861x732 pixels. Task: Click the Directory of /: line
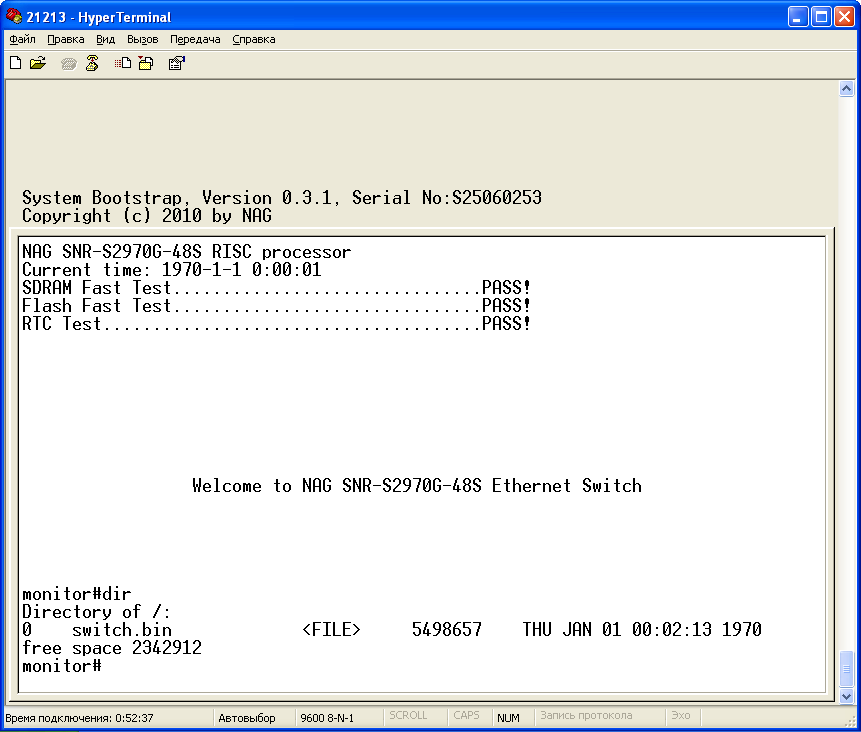97,612
